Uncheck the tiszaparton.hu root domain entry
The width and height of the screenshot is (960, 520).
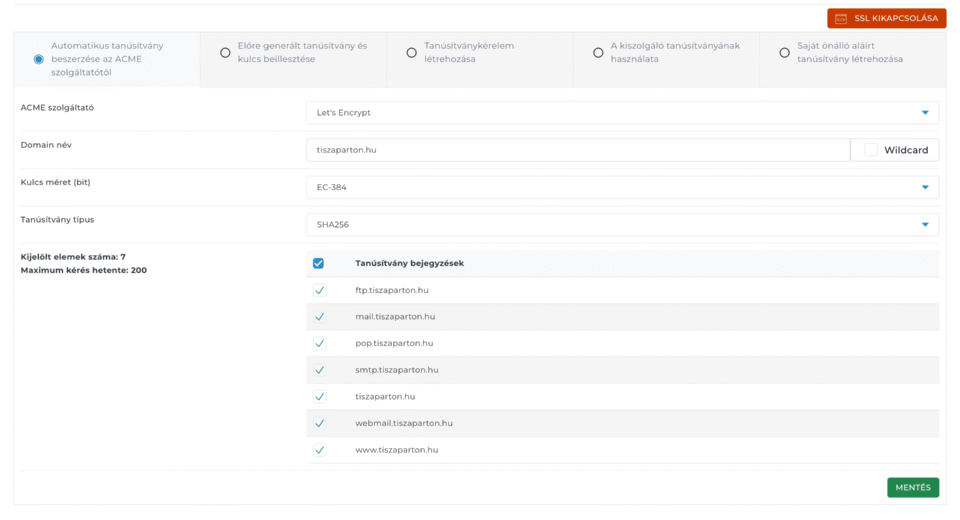coord(319,397)
